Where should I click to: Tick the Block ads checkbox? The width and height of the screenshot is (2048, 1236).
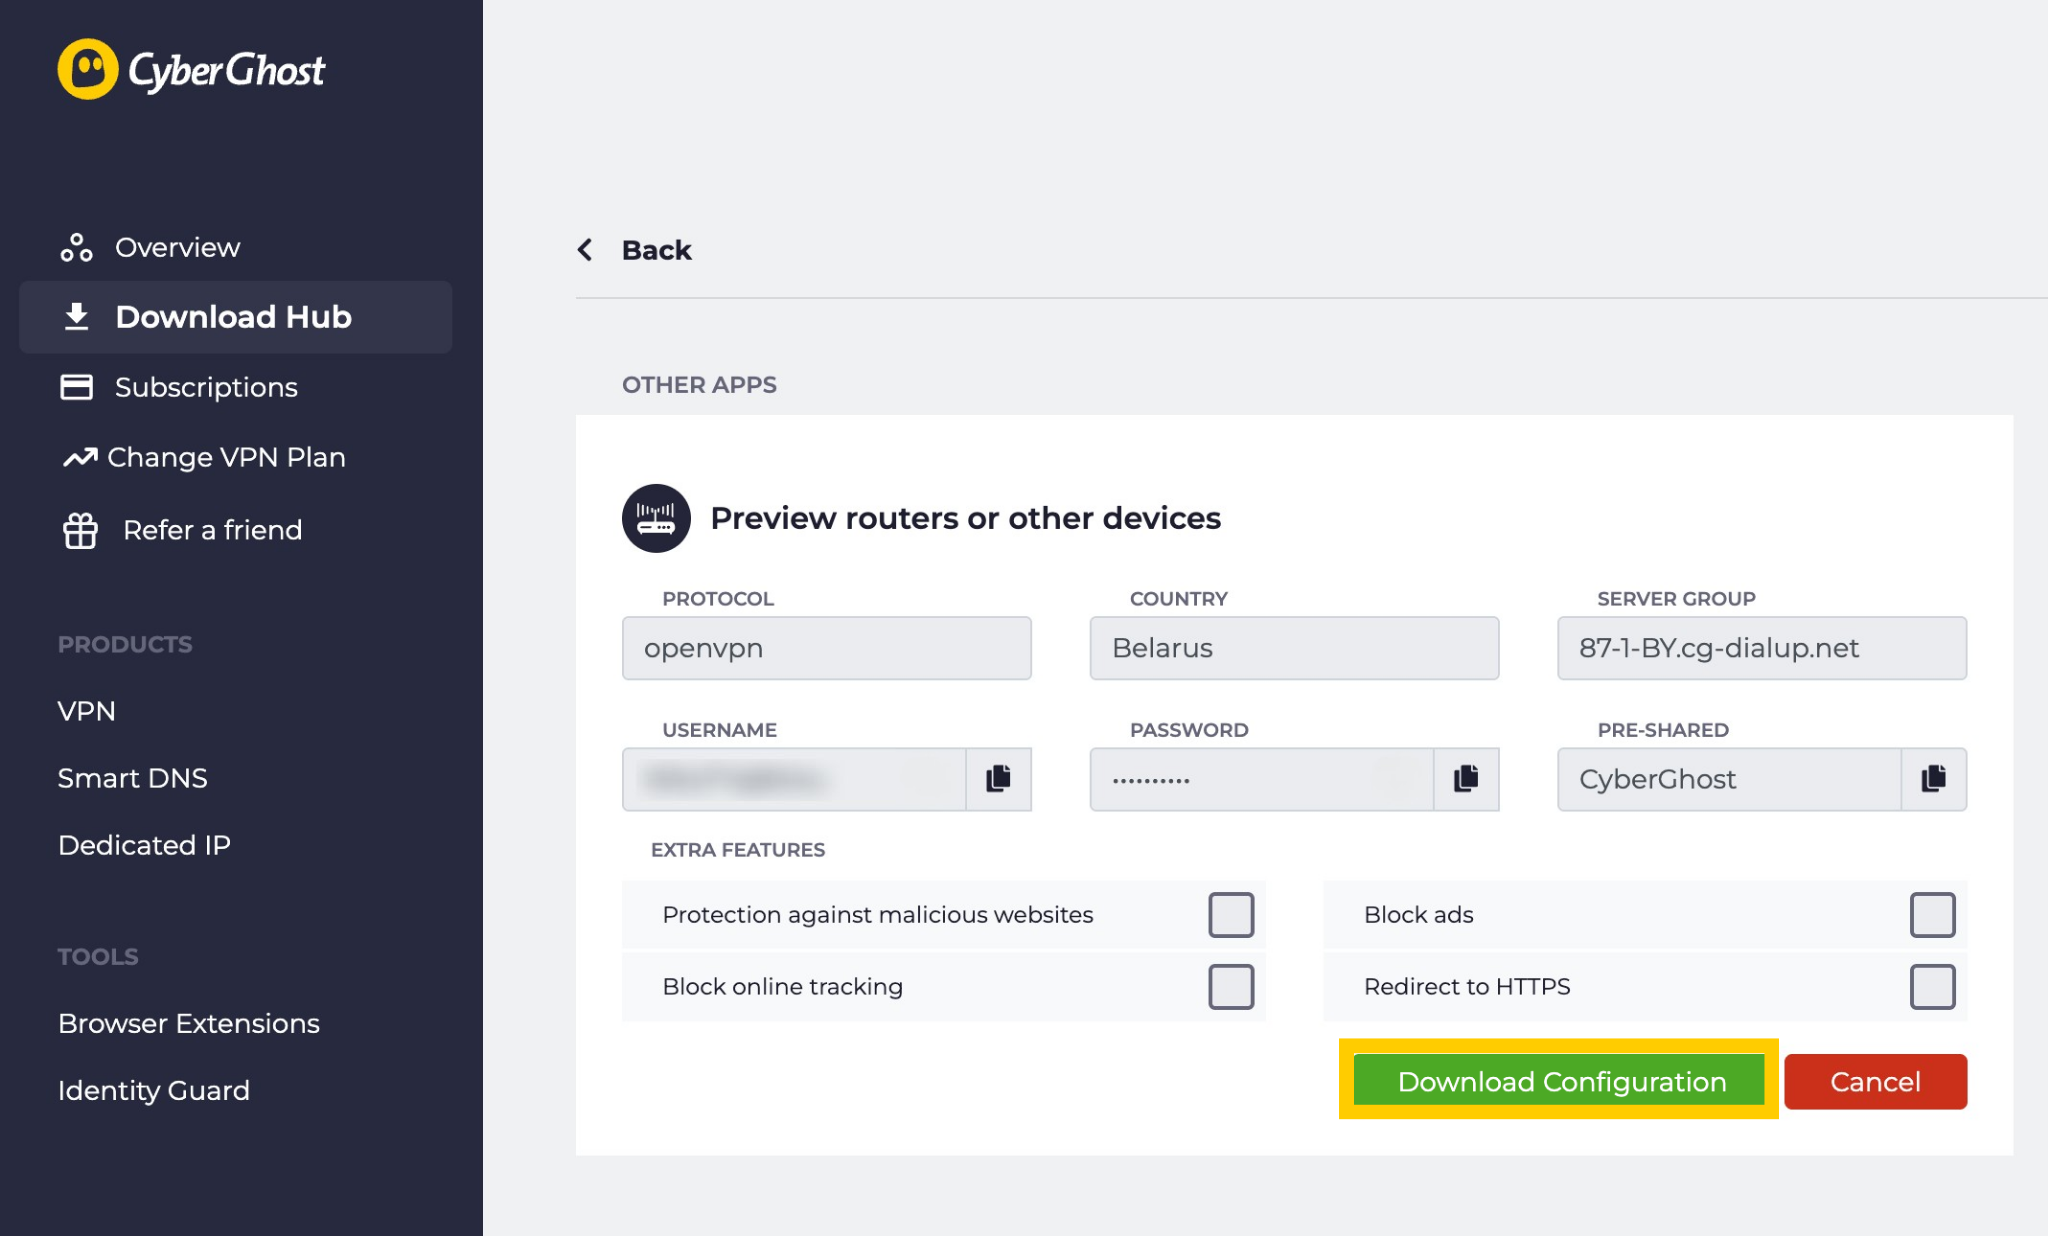point(1932,915)
